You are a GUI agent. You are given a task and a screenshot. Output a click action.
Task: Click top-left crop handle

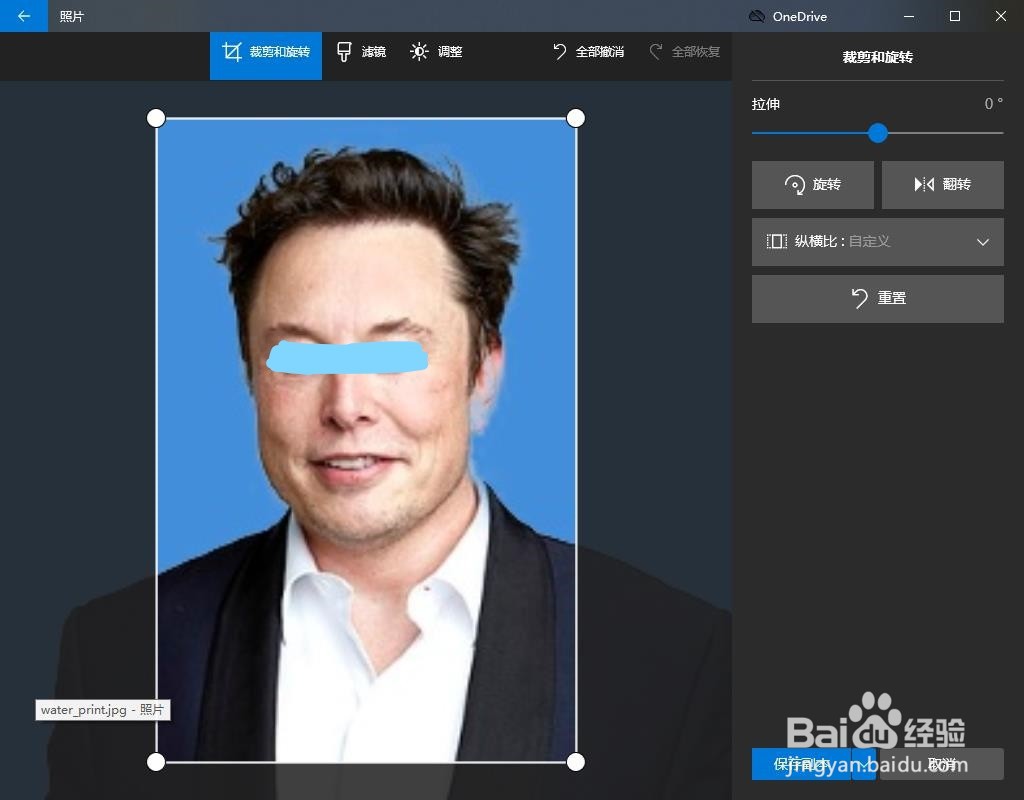point(156,118)
